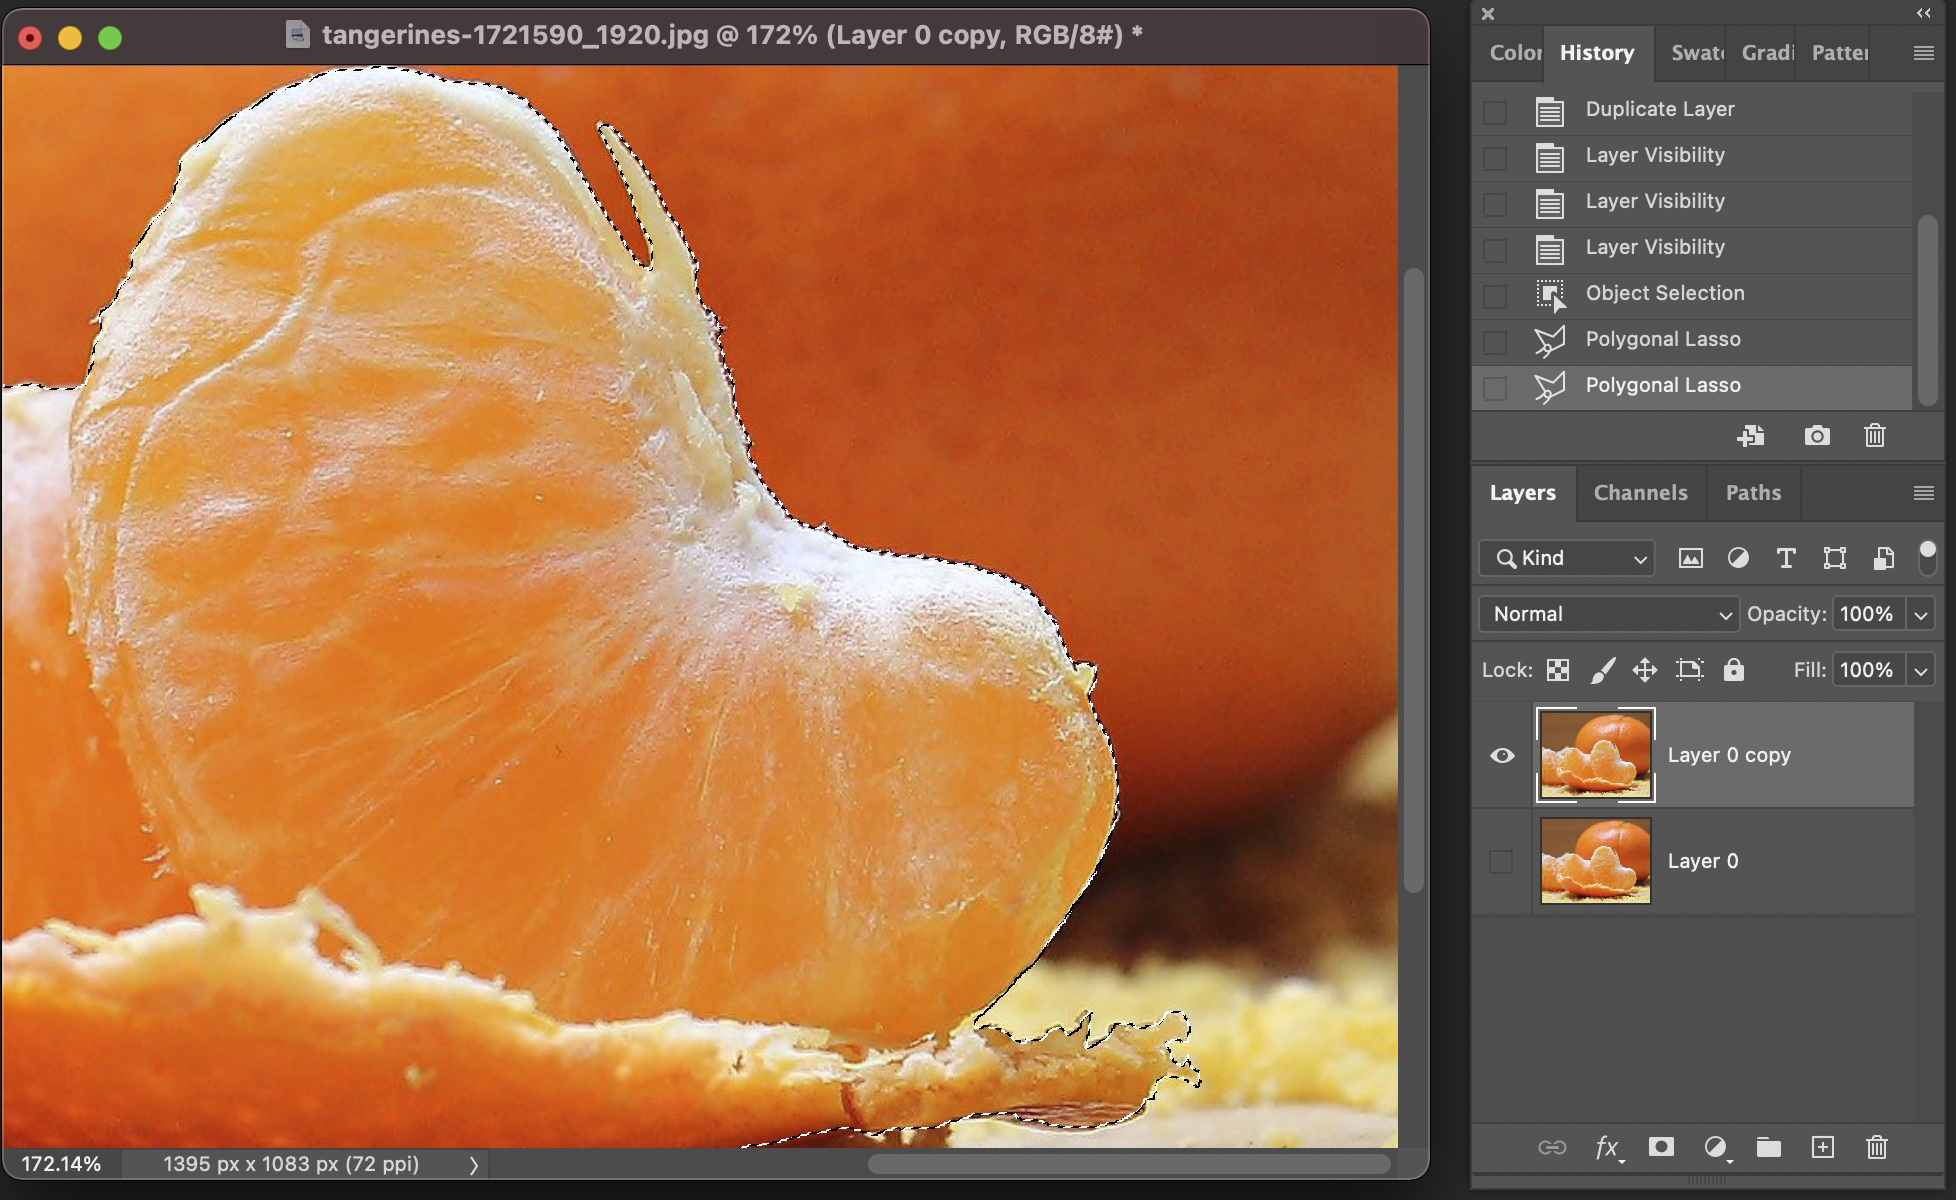Expand the Opacity slider dropdown arrow
The image size is (1956, 1200).
click(1921, 615)
